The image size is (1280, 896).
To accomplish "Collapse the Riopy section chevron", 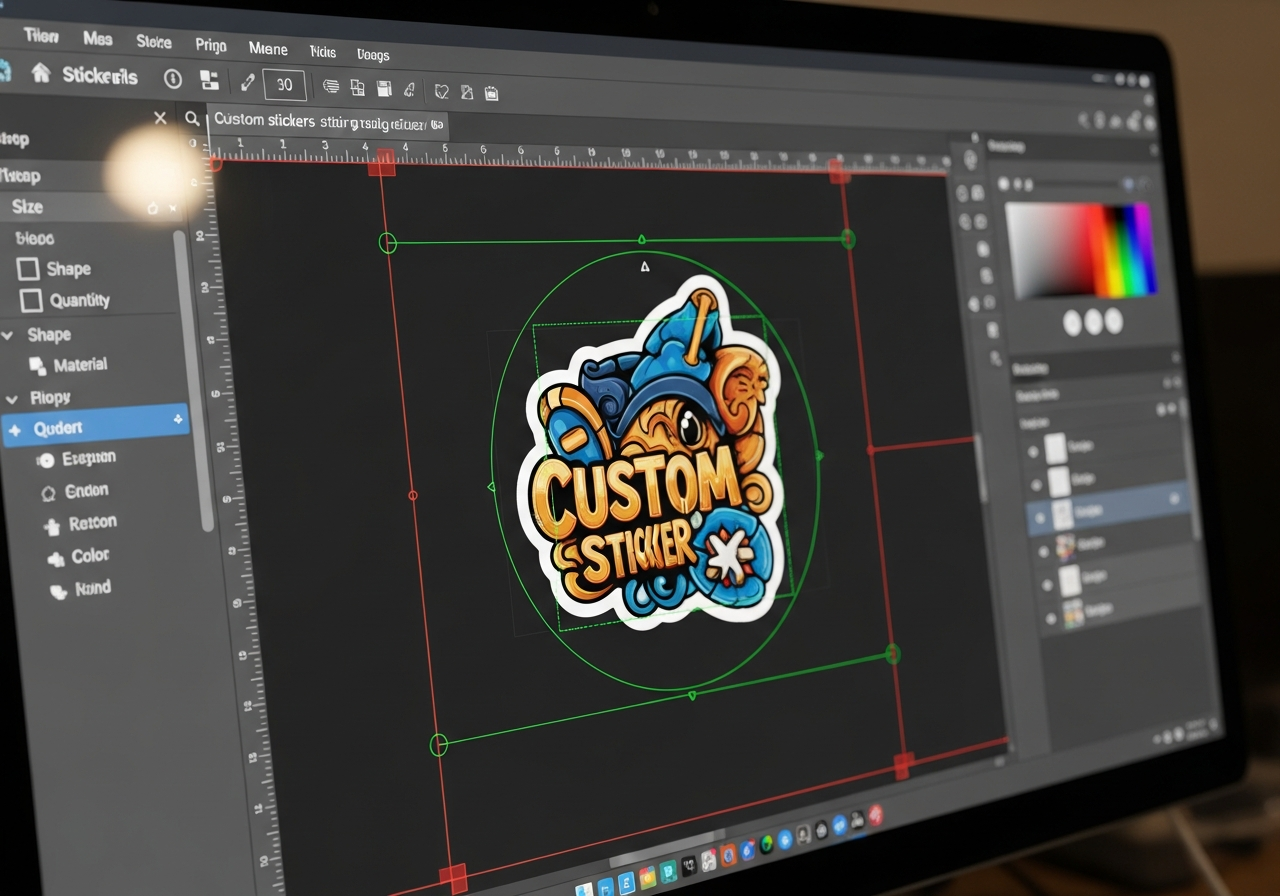I will (10, 398).
